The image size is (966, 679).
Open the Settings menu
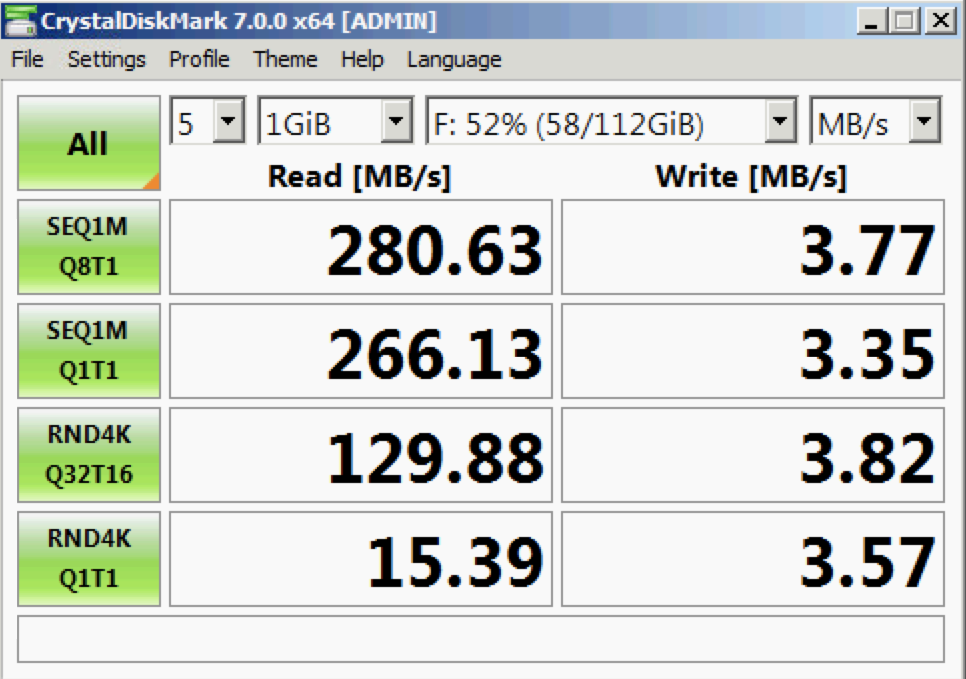pyautogui.click(x=107, y=59)
